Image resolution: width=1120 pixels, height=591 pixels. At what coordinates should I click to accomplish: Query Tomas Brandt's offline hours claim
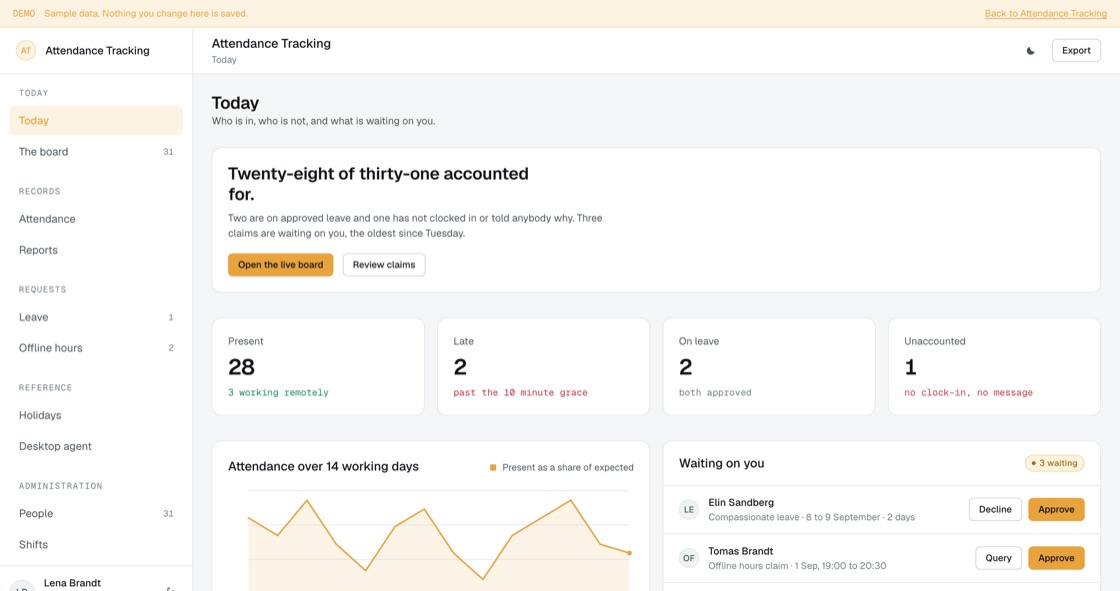(998, 558)
